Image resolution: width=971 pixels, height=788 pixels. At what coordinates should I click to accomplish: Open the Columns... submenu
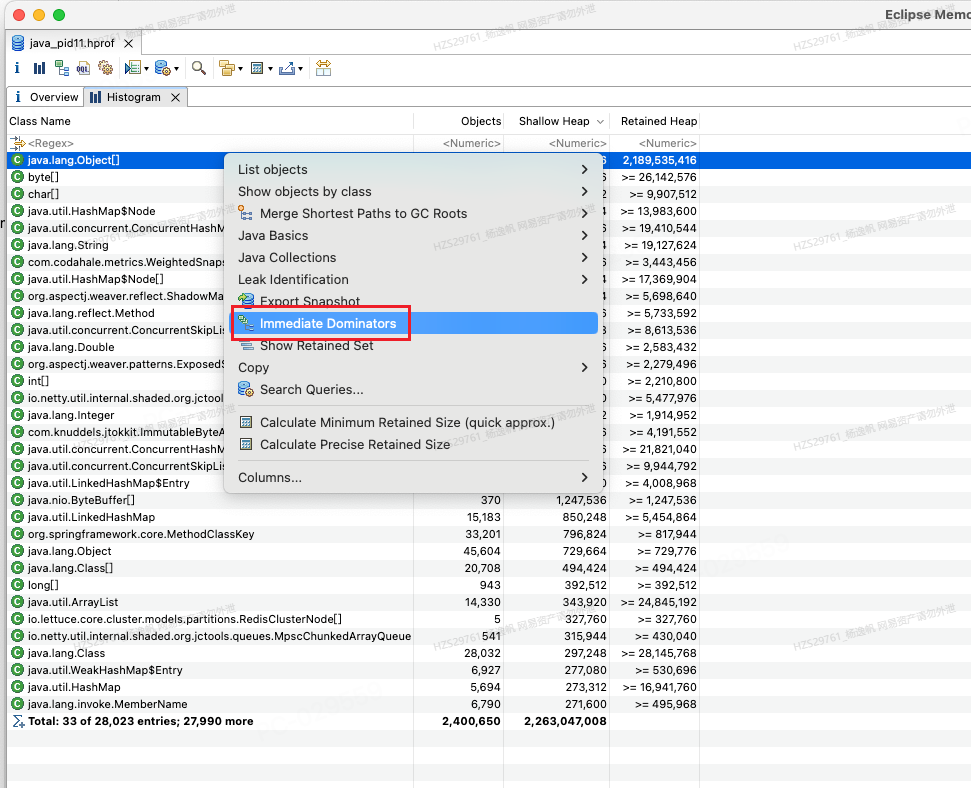(413, 478)
